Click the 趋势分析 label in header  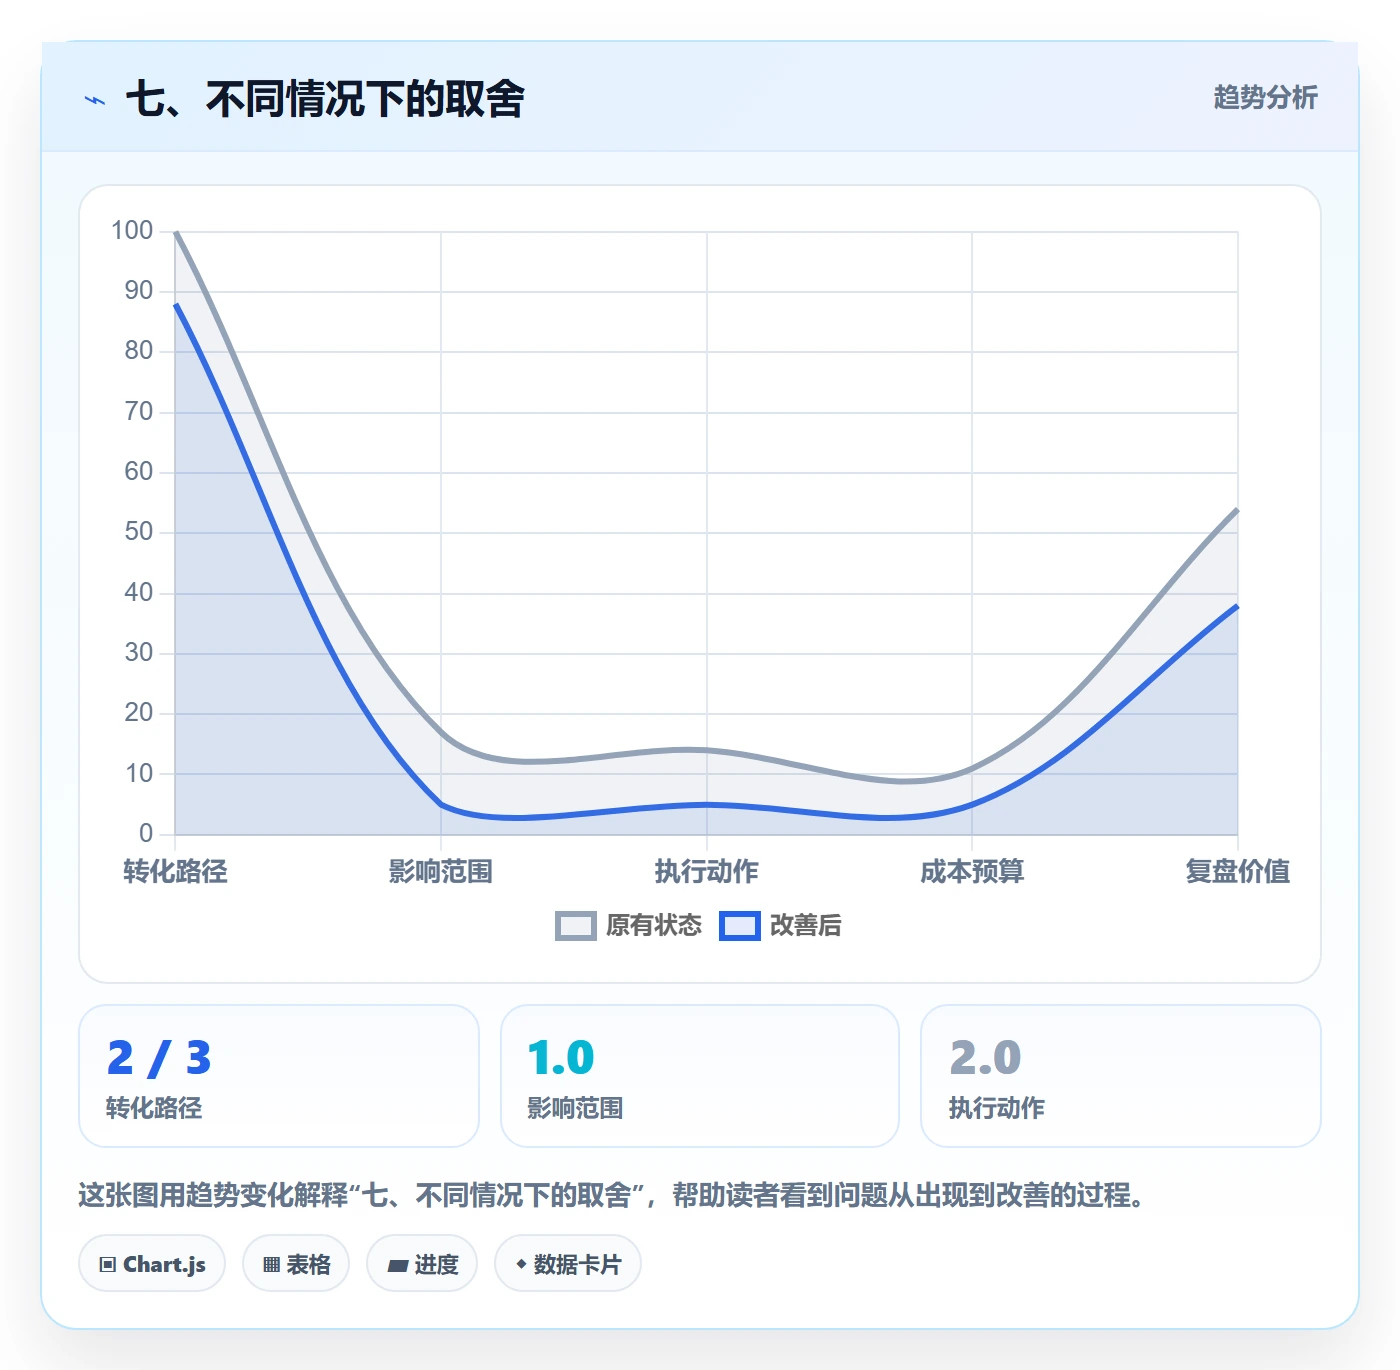tap(1265, 98)
